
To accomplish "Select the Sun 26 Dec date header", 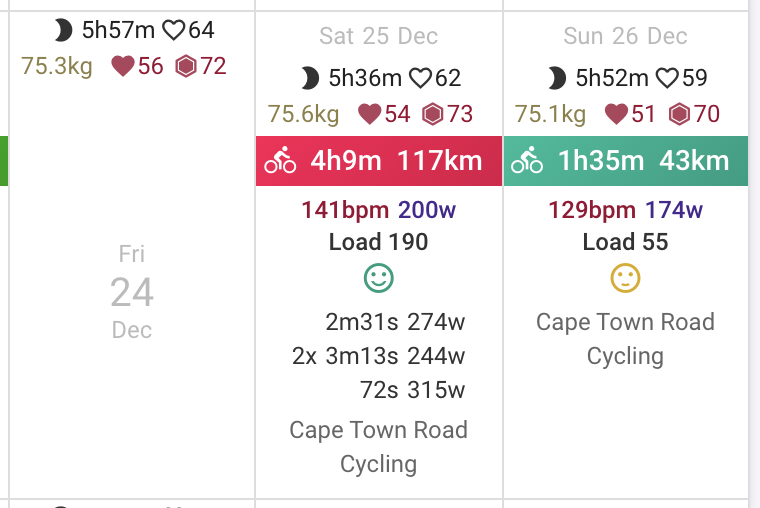I will (625, 36).
